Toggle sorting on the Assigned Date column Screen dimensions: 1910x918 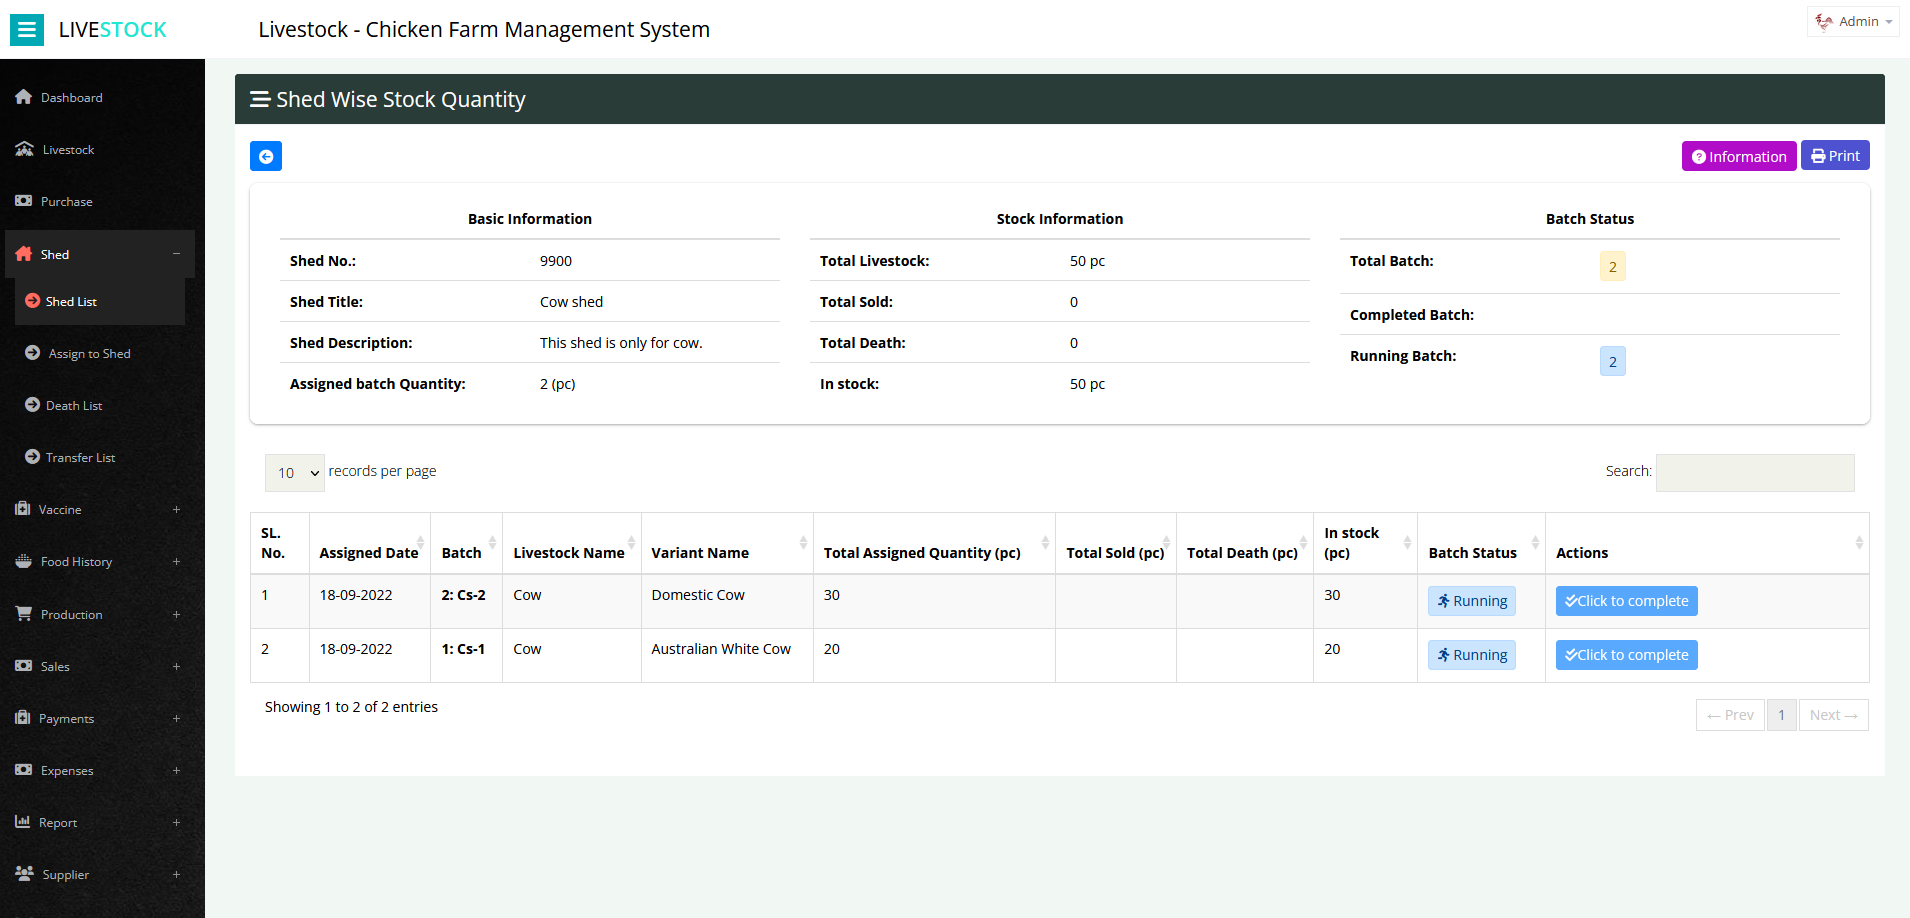(x=368, y=552)
